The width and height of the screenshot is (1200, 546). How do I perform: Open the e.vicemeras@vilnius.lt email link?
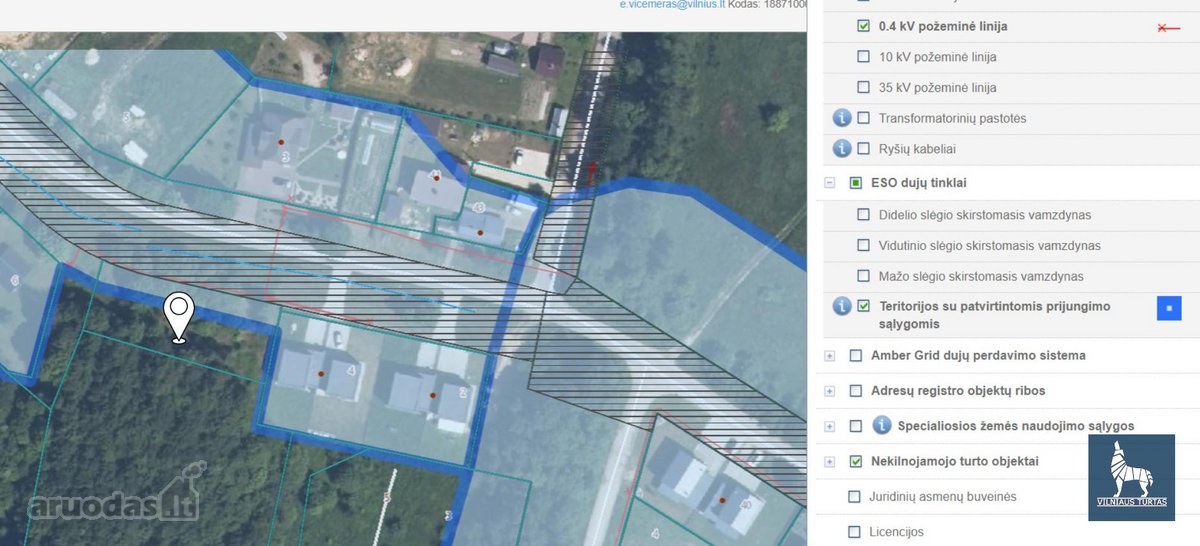tap(672, 5)
